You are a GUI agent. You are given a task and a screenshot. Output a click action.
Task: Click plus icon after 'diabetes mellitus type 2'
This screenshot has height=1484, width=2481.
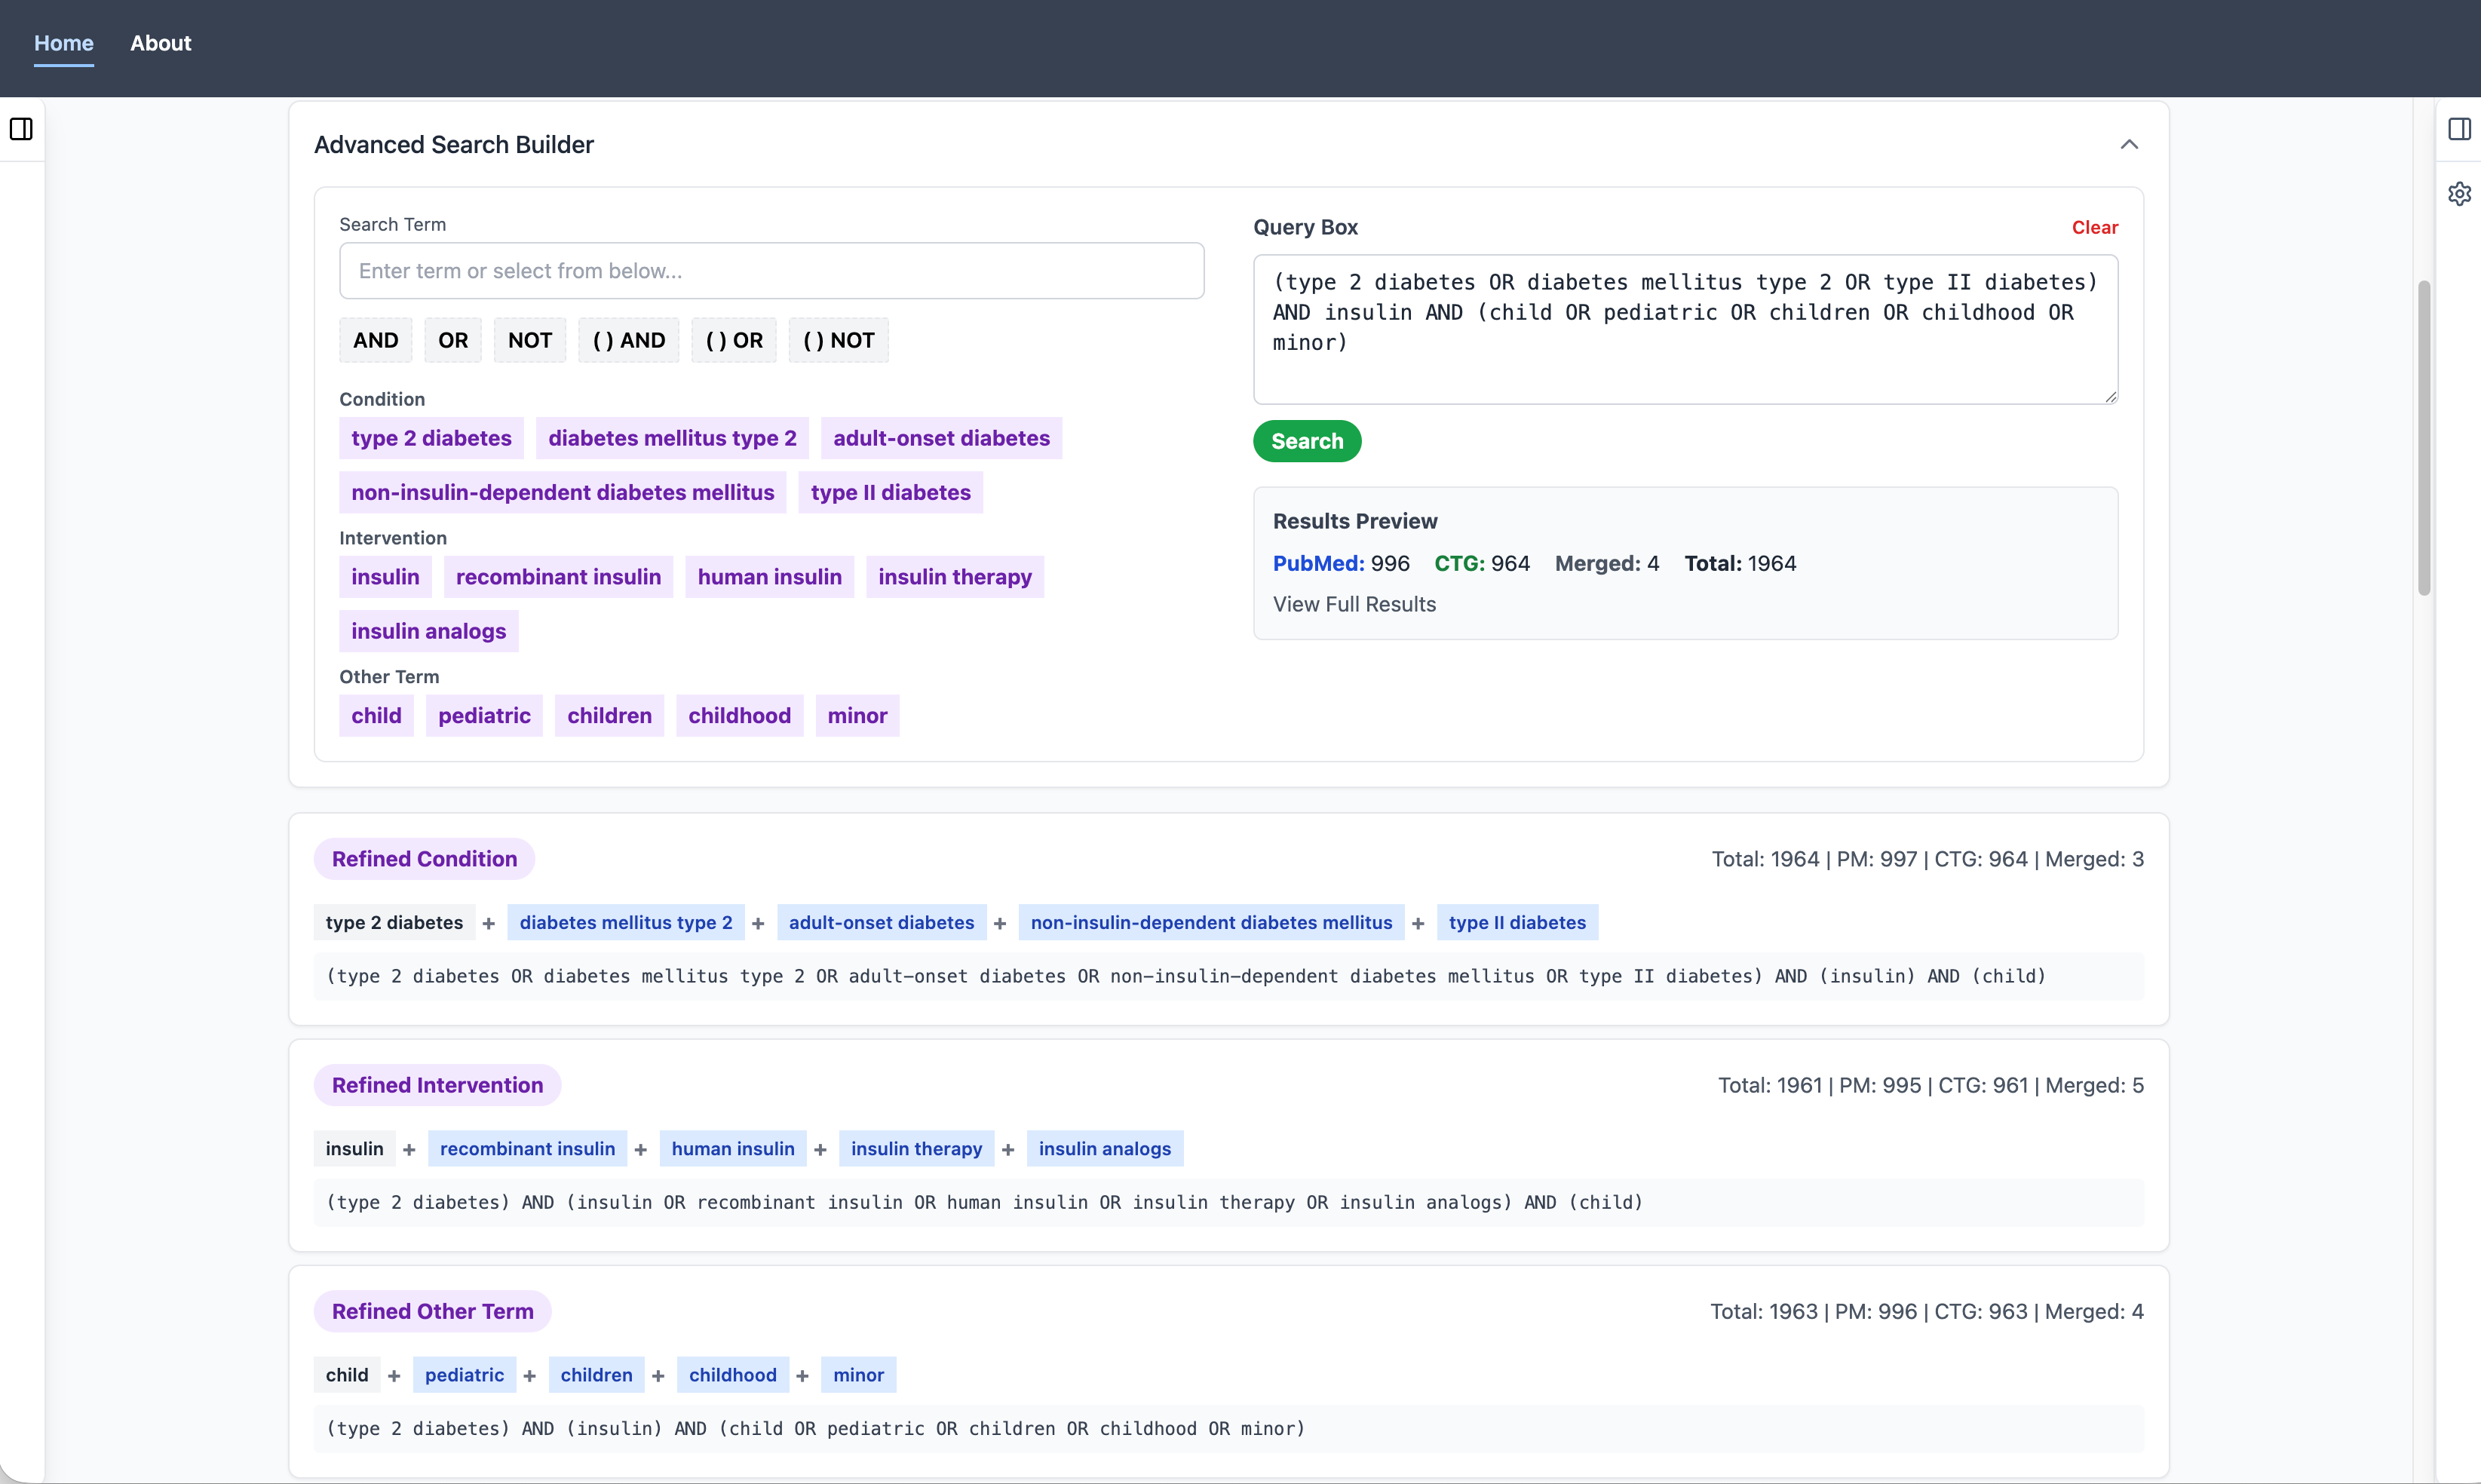click(x=758, y=924)
